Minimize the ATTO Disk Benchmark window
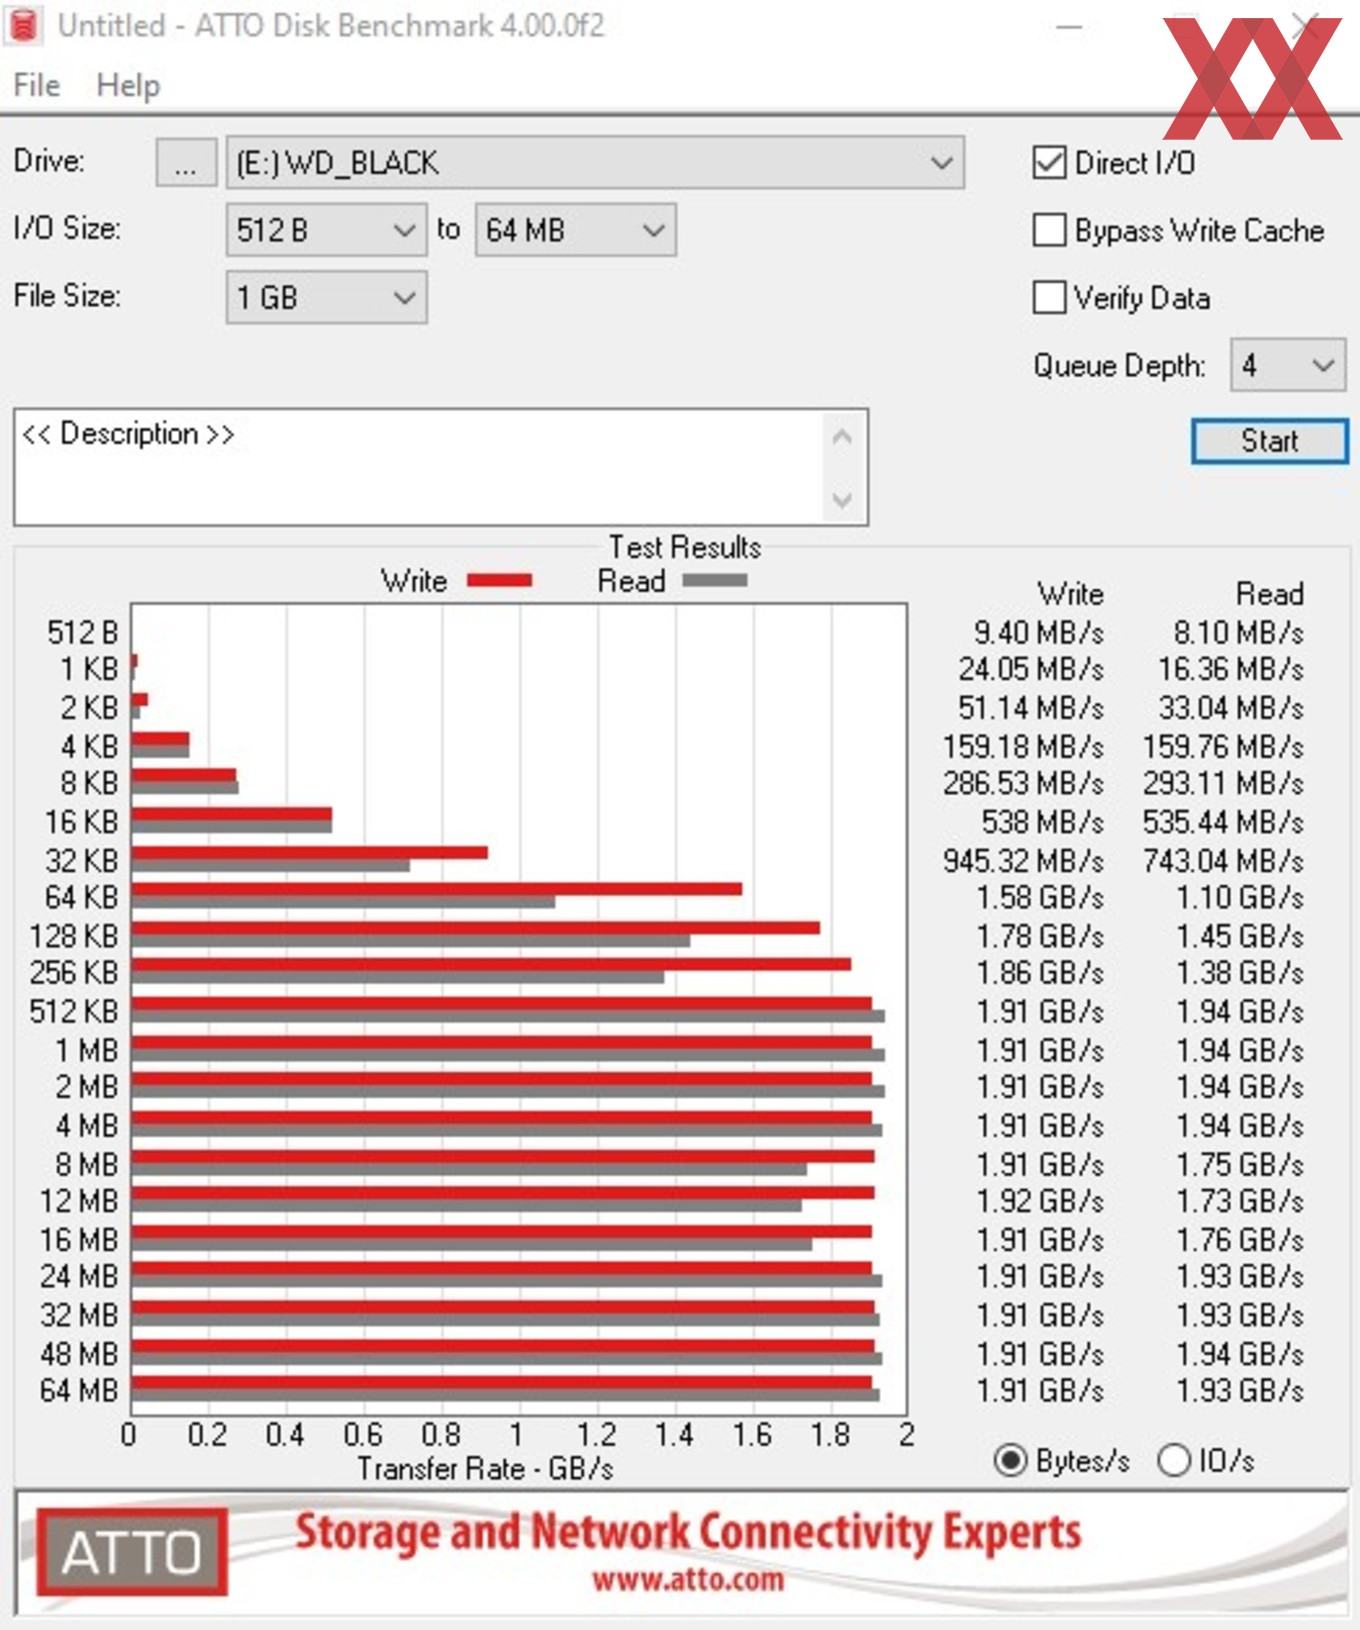 [x=1069, y=26]
